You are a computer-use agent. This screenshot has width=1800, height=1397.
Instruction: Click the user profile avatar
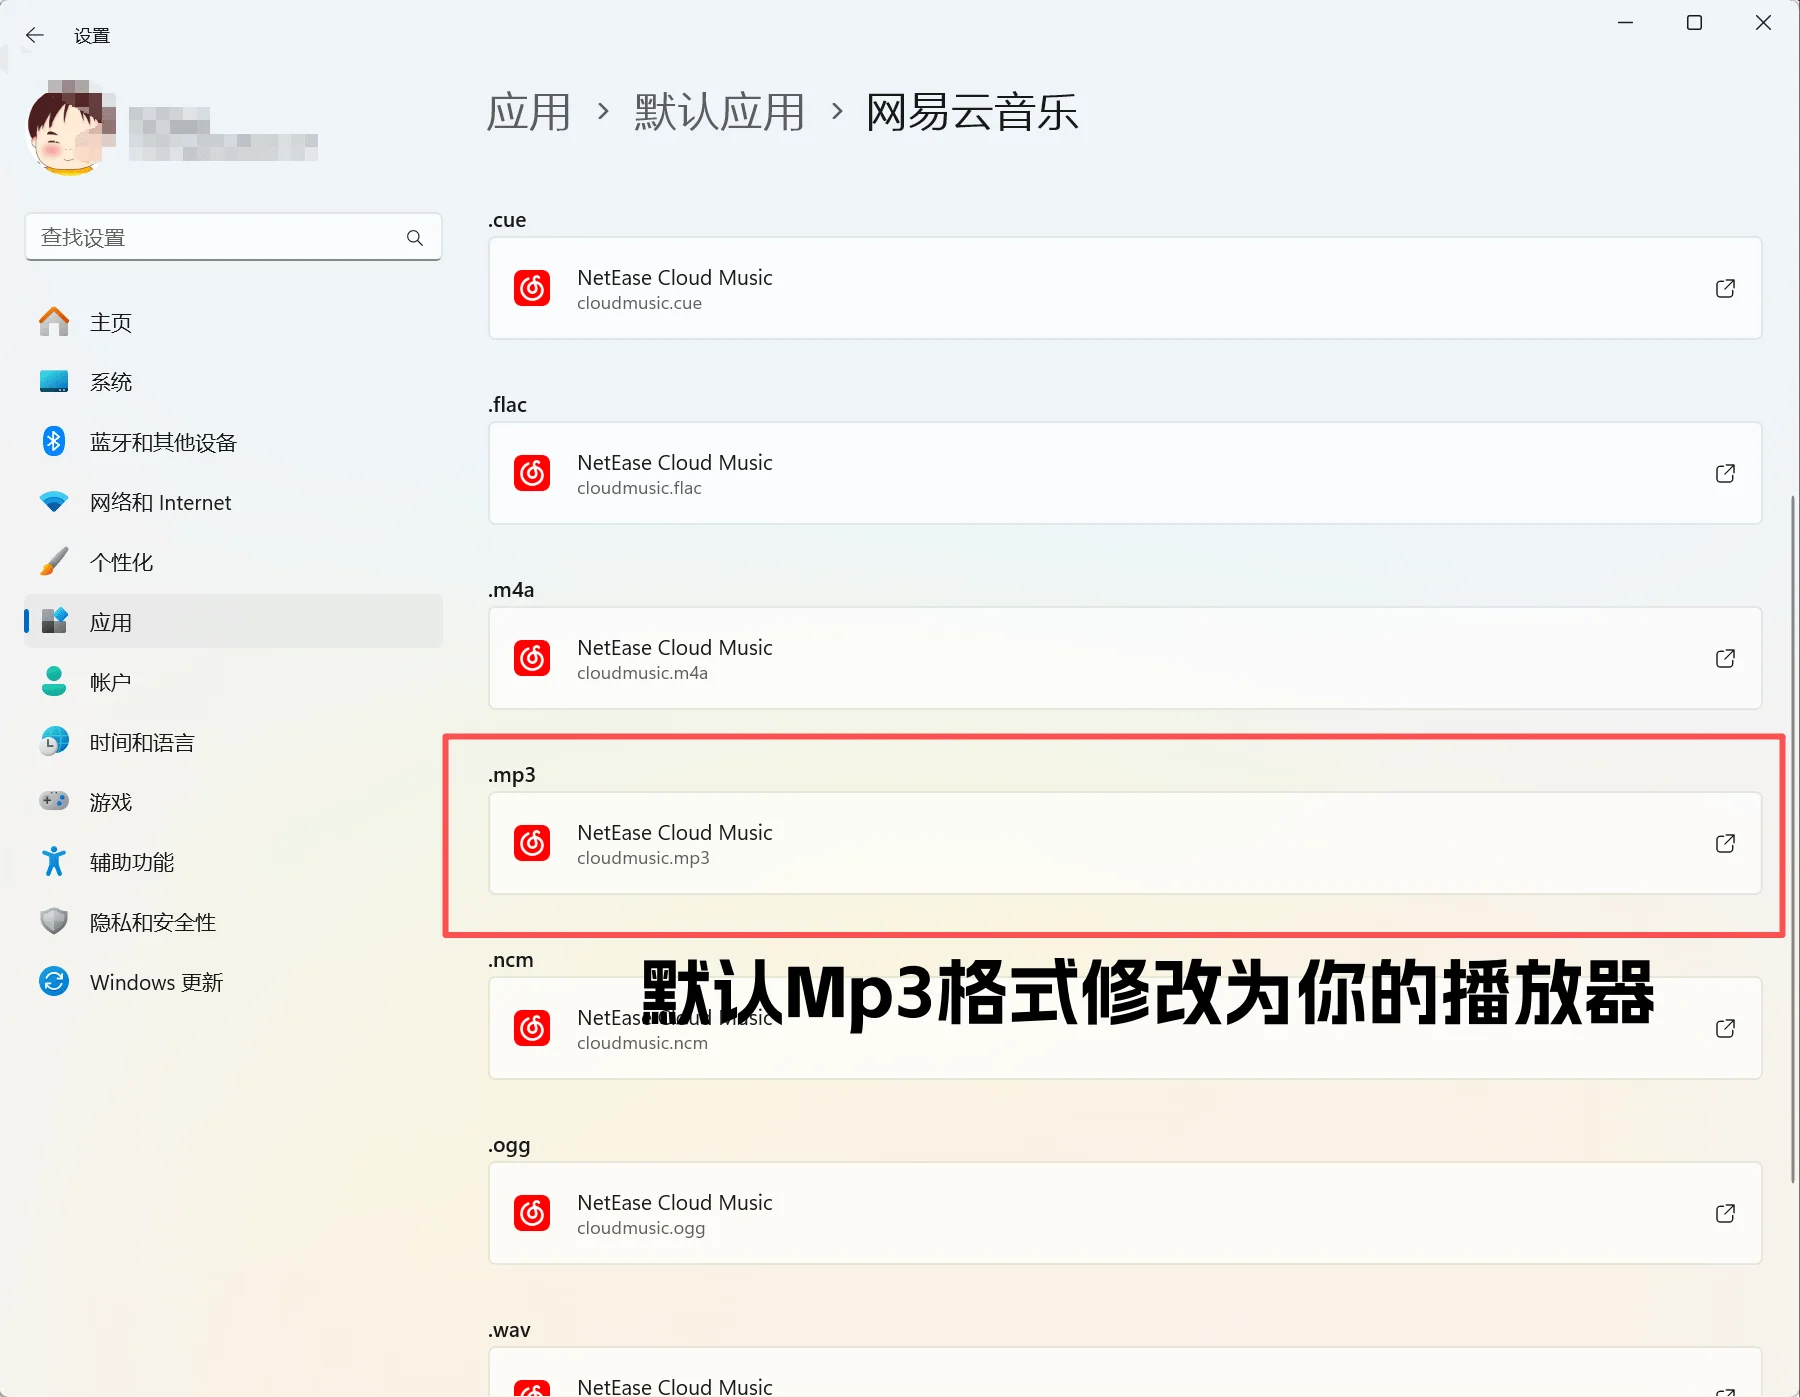pyautogui.click(x=68, y=130)
